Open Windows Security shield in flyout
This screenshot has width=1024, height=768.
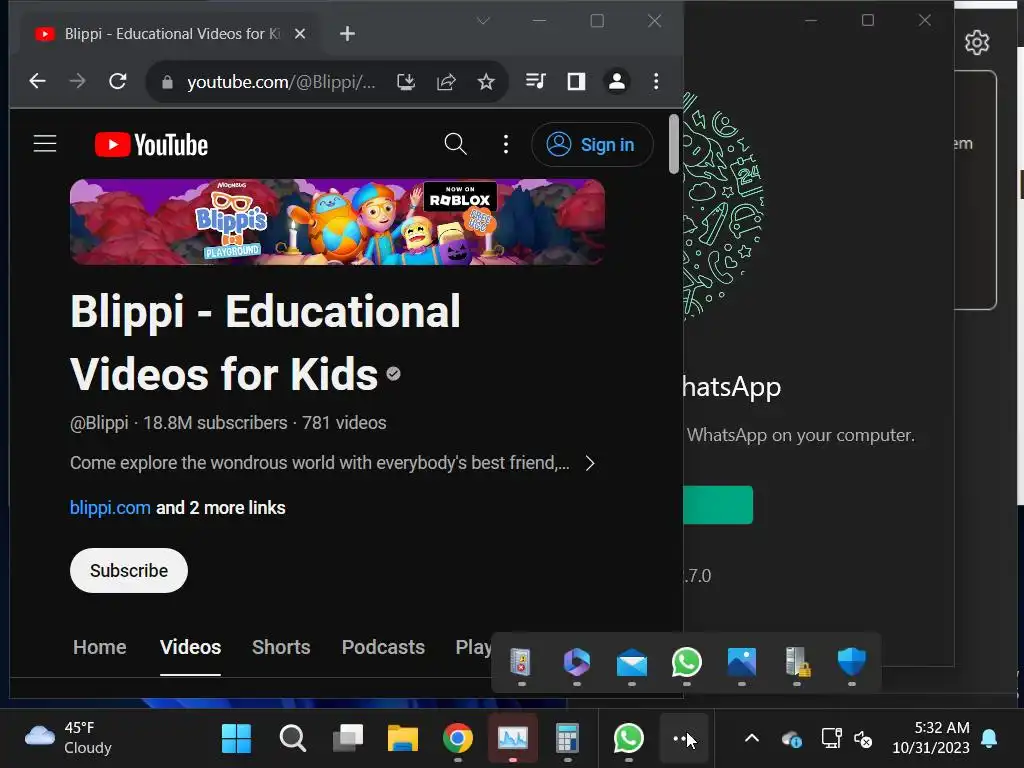[x=852, y=662]
